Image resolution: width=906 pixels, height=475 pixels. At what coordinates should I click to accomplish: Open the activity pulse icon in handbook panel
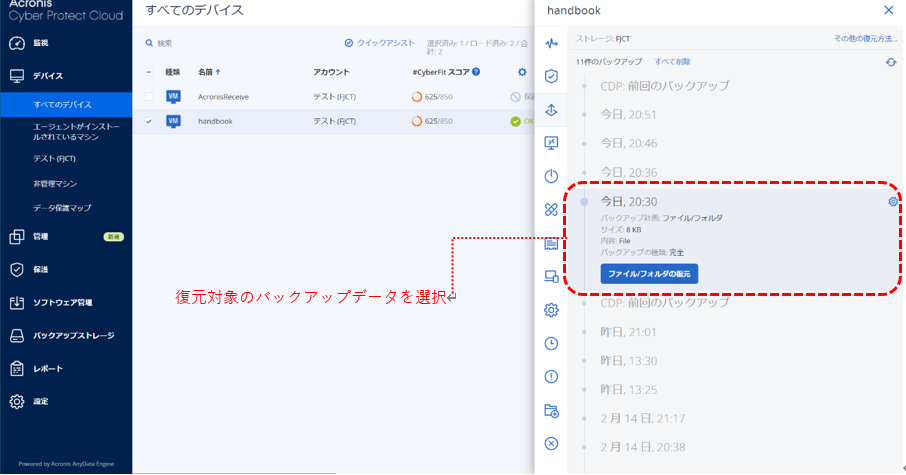coord(551,43)
